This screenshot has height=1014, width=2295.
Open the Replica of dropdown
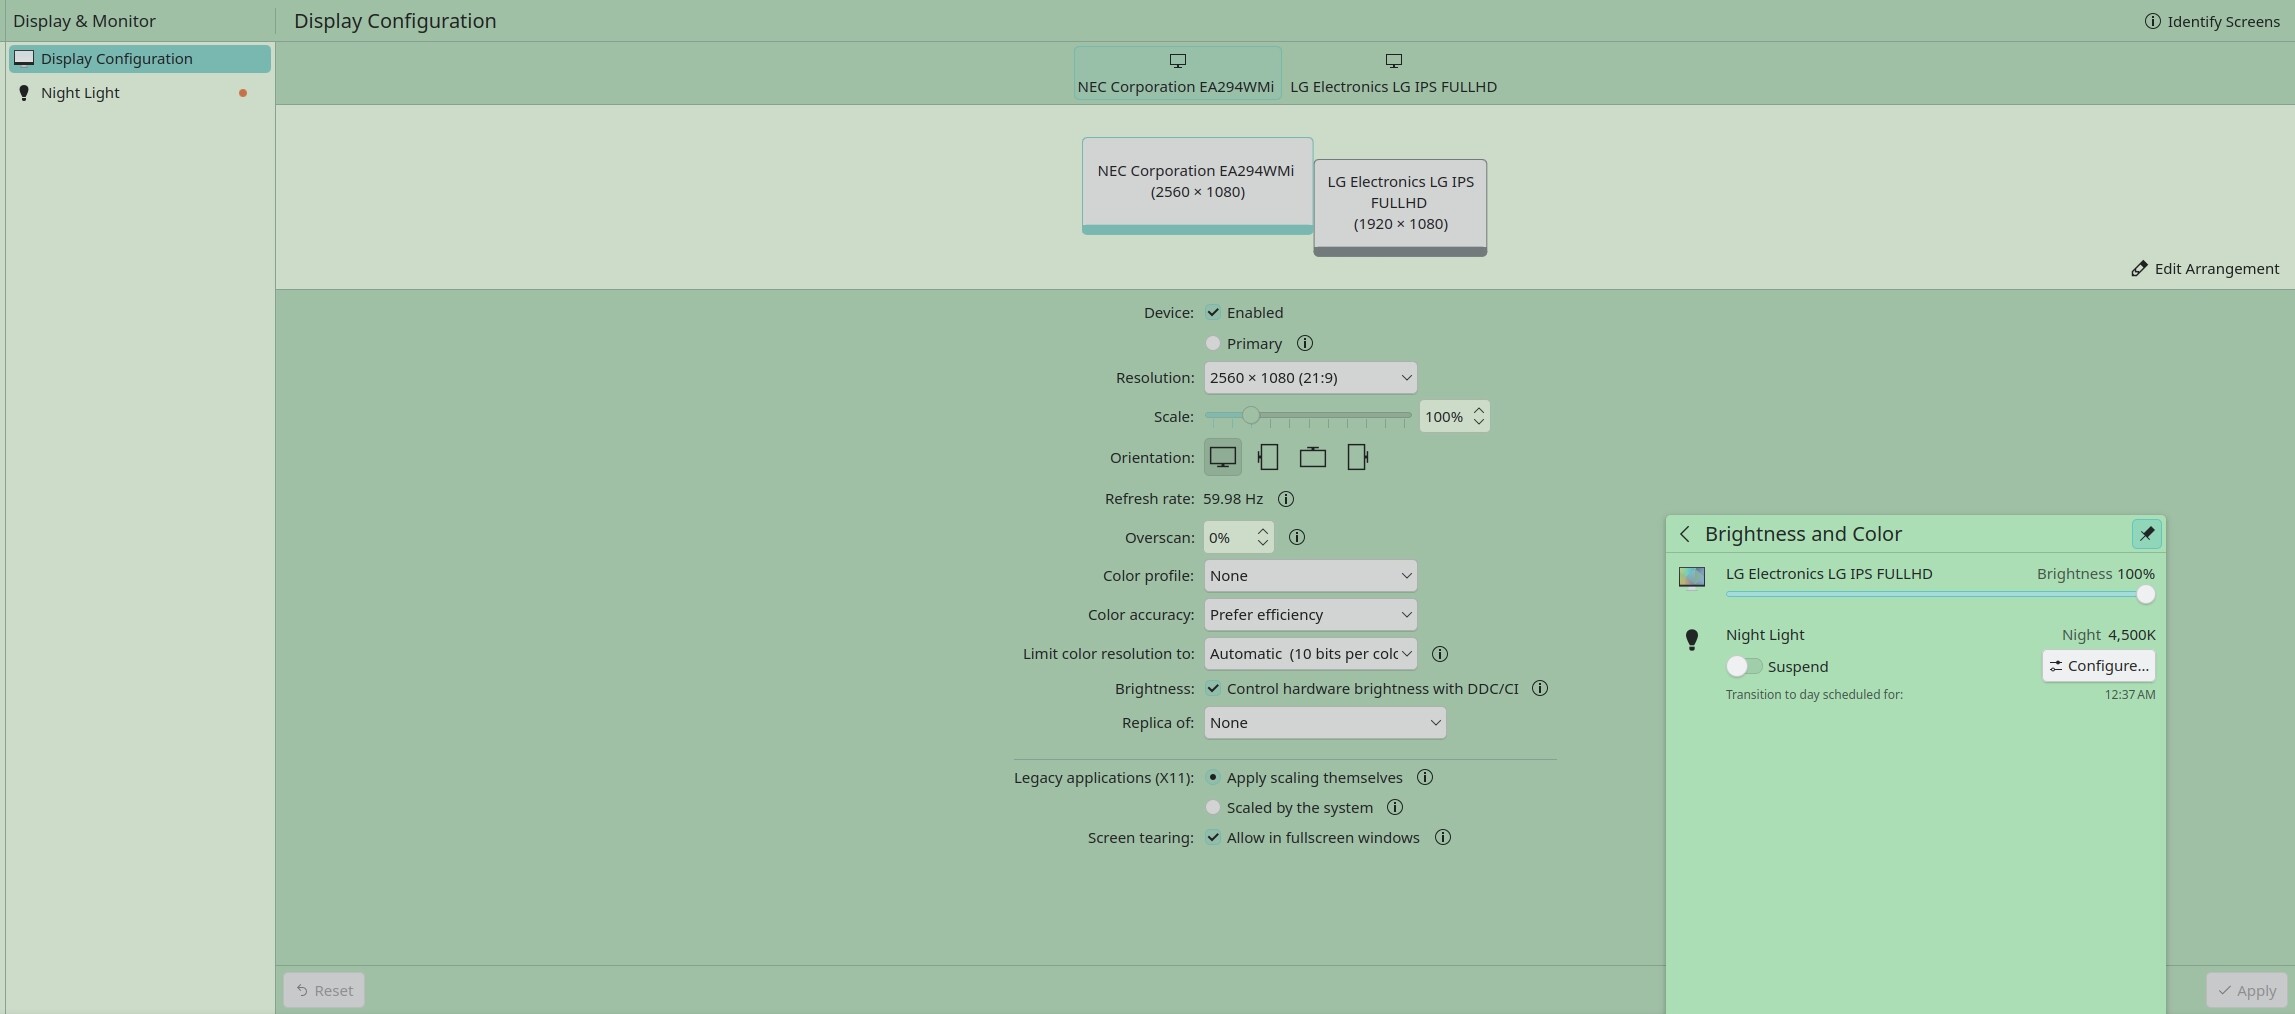(x=1324, y=723)
